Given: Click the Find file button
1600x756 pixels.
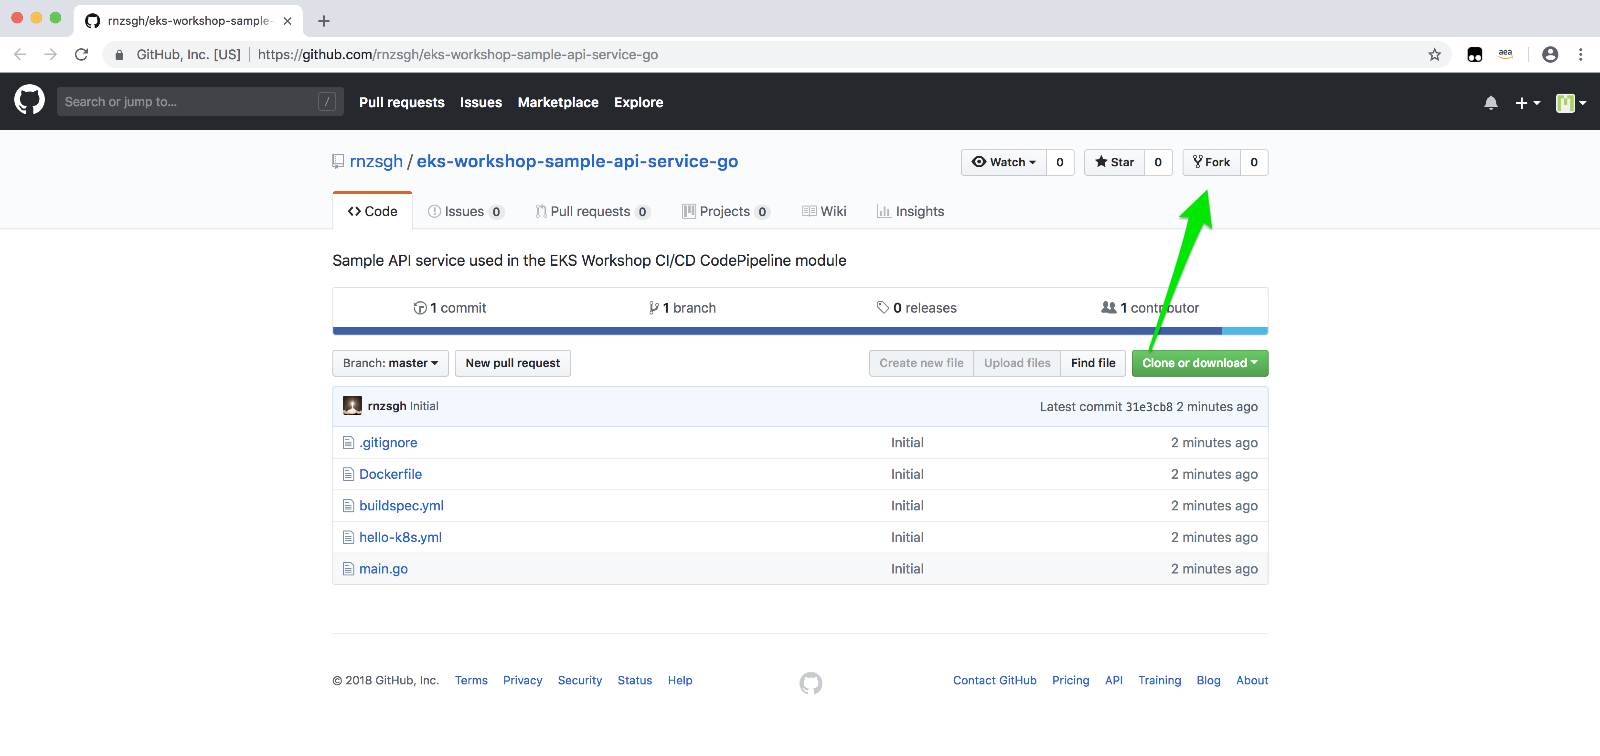Looking at the screenshot, I should pos(1093,363).
